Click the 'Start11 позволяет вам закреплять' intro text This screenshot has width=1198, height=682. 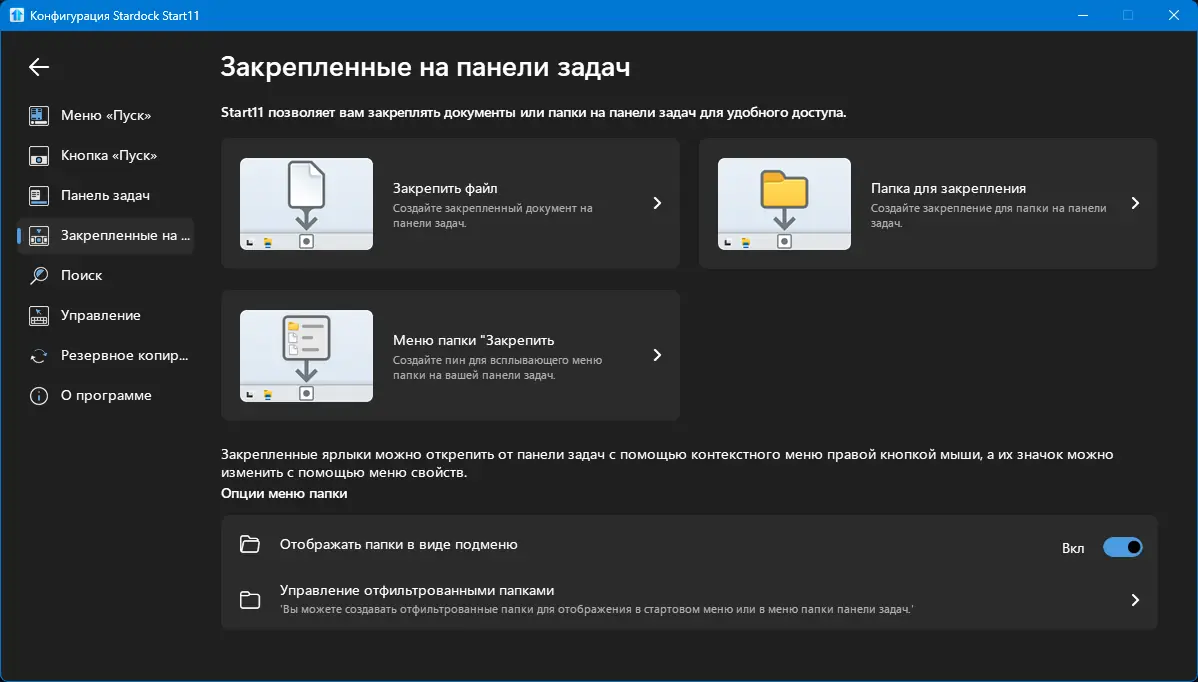[x=533, y=112]
